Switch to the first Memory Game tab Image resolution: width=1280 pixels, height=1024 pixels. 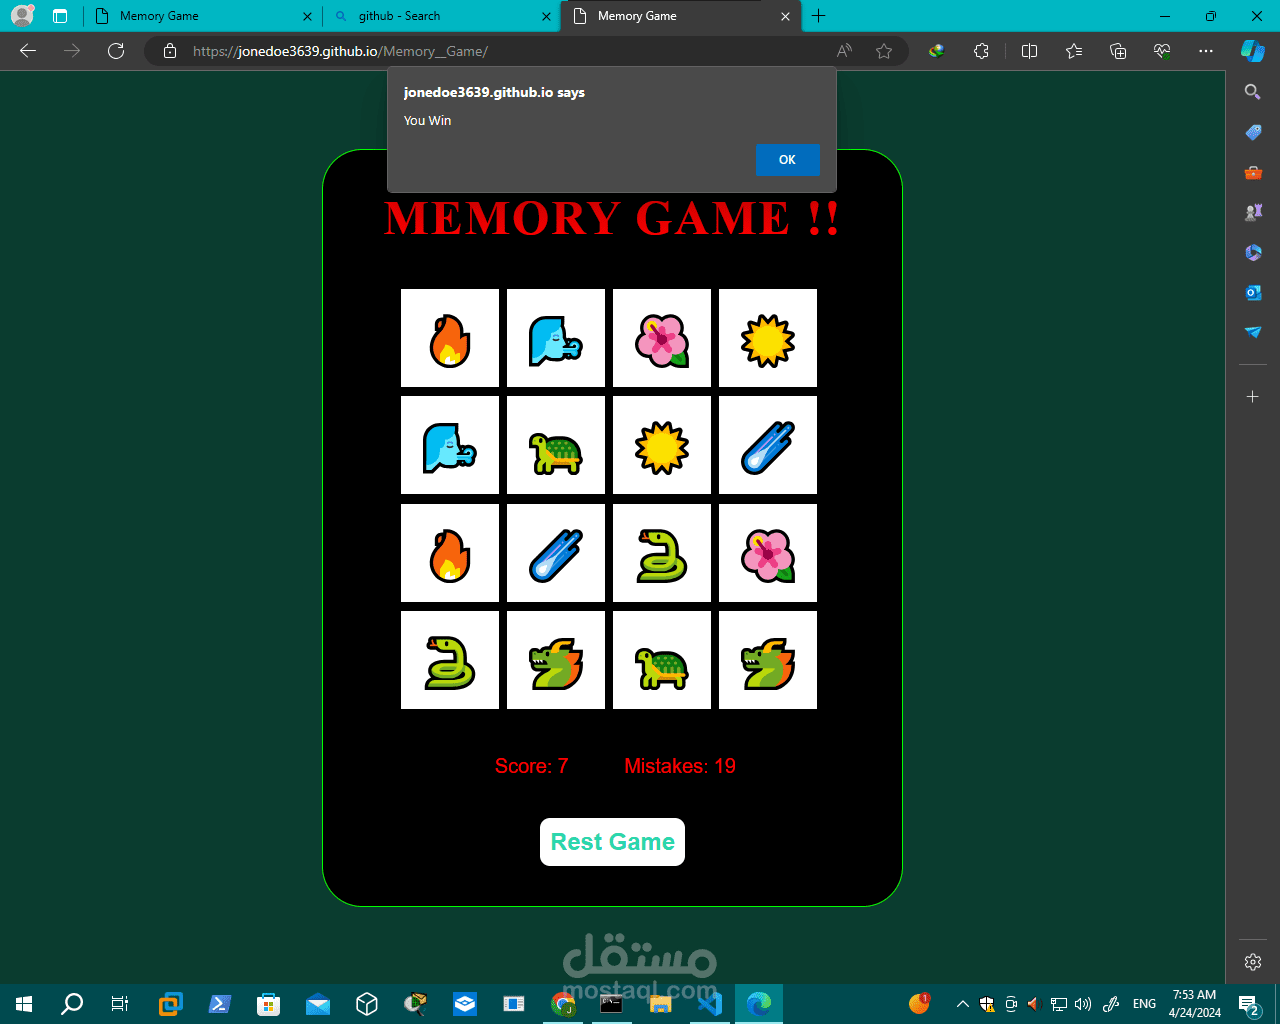[x=200, y=16]
